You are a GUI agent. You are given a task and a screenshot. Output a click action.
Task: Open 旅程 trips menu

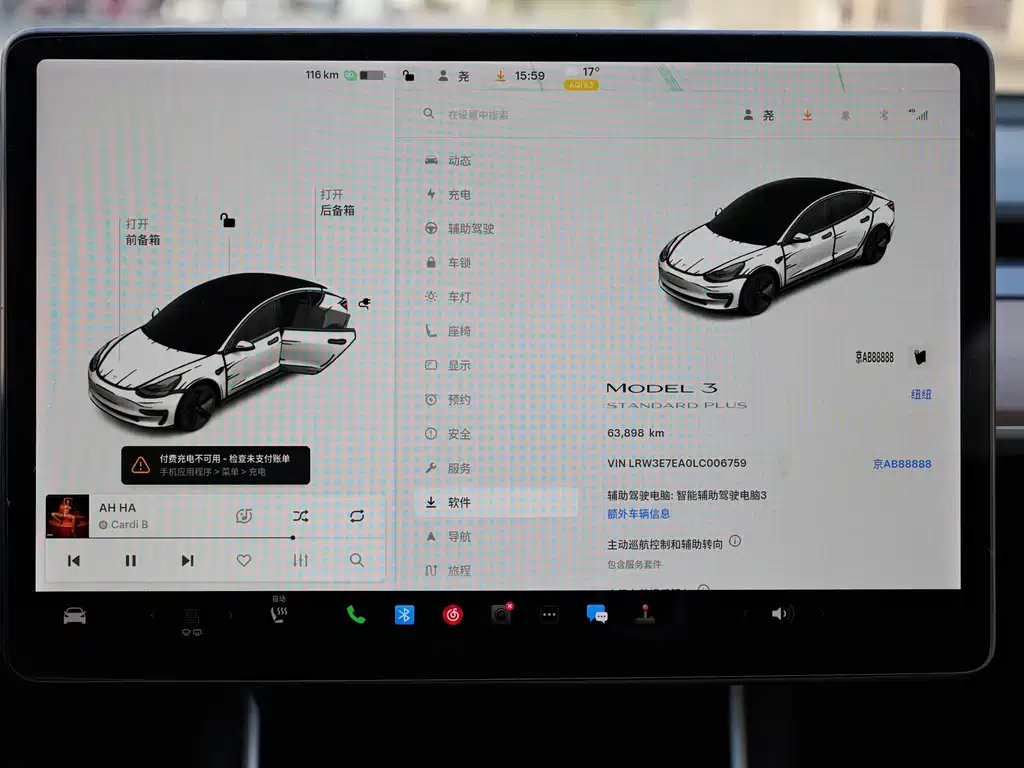click(448, 571)
